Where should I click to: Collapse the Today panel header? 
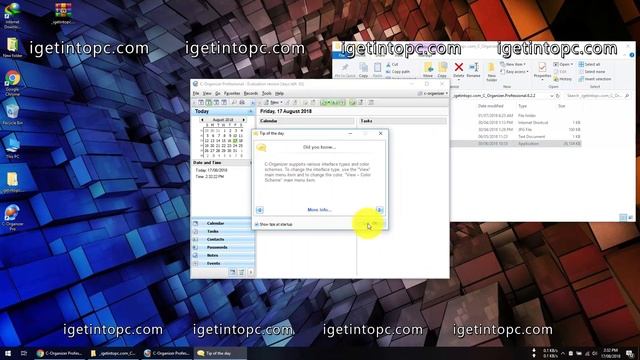click(x=251, y=111)
